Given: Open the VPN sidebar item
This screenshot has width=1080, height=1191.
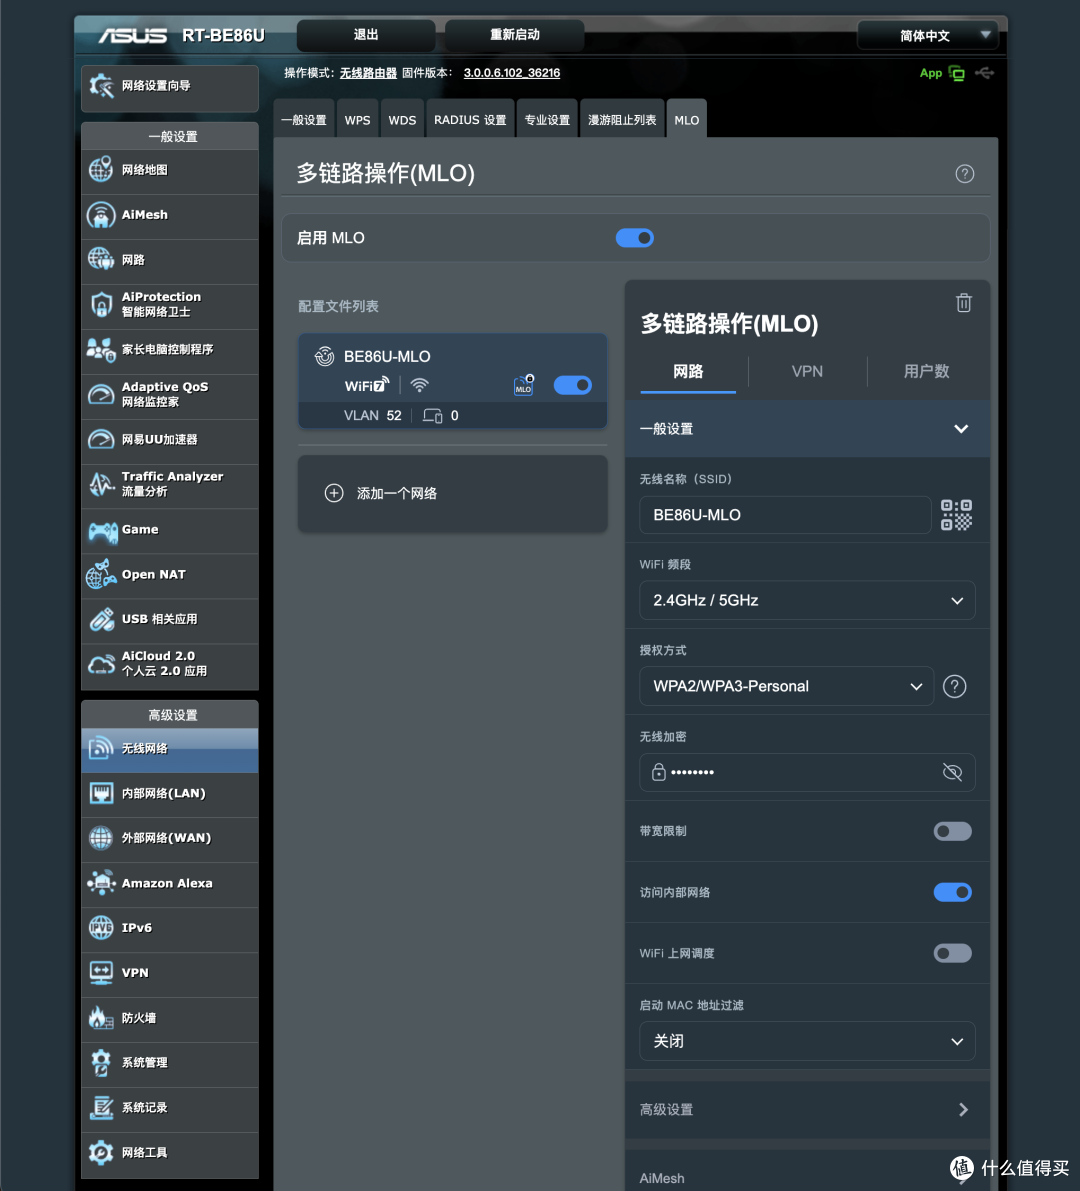Looking at the screenshot, I should pyautogui.click(x=170, y=973).
